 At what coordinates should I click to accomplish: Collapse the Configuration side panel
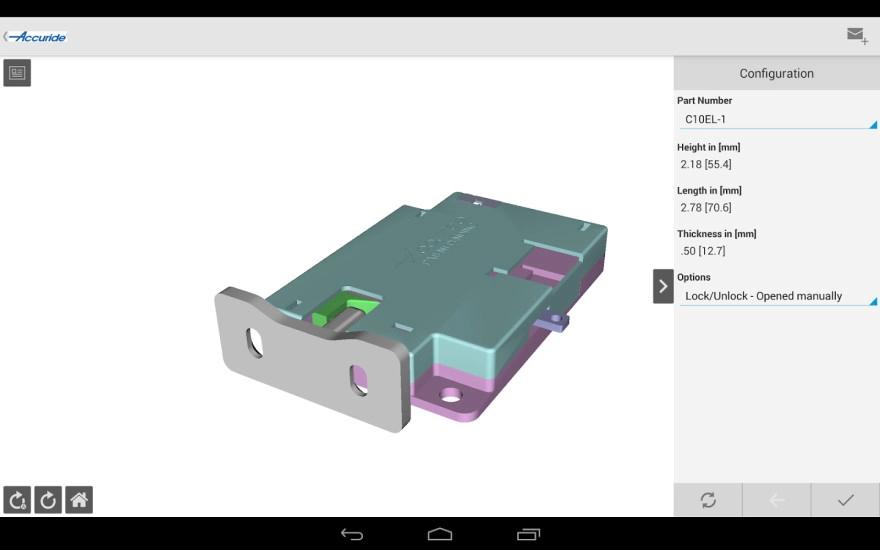[662, 286]
